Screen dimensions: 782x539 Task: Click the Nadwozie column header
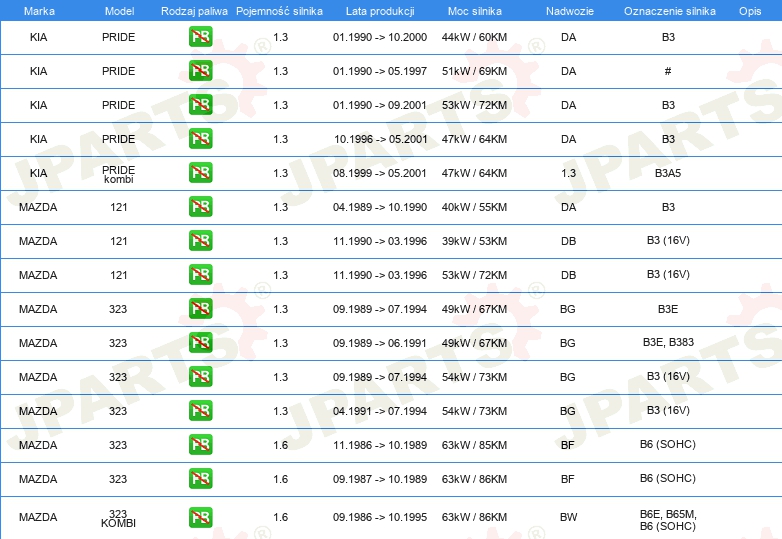point(570,11)
